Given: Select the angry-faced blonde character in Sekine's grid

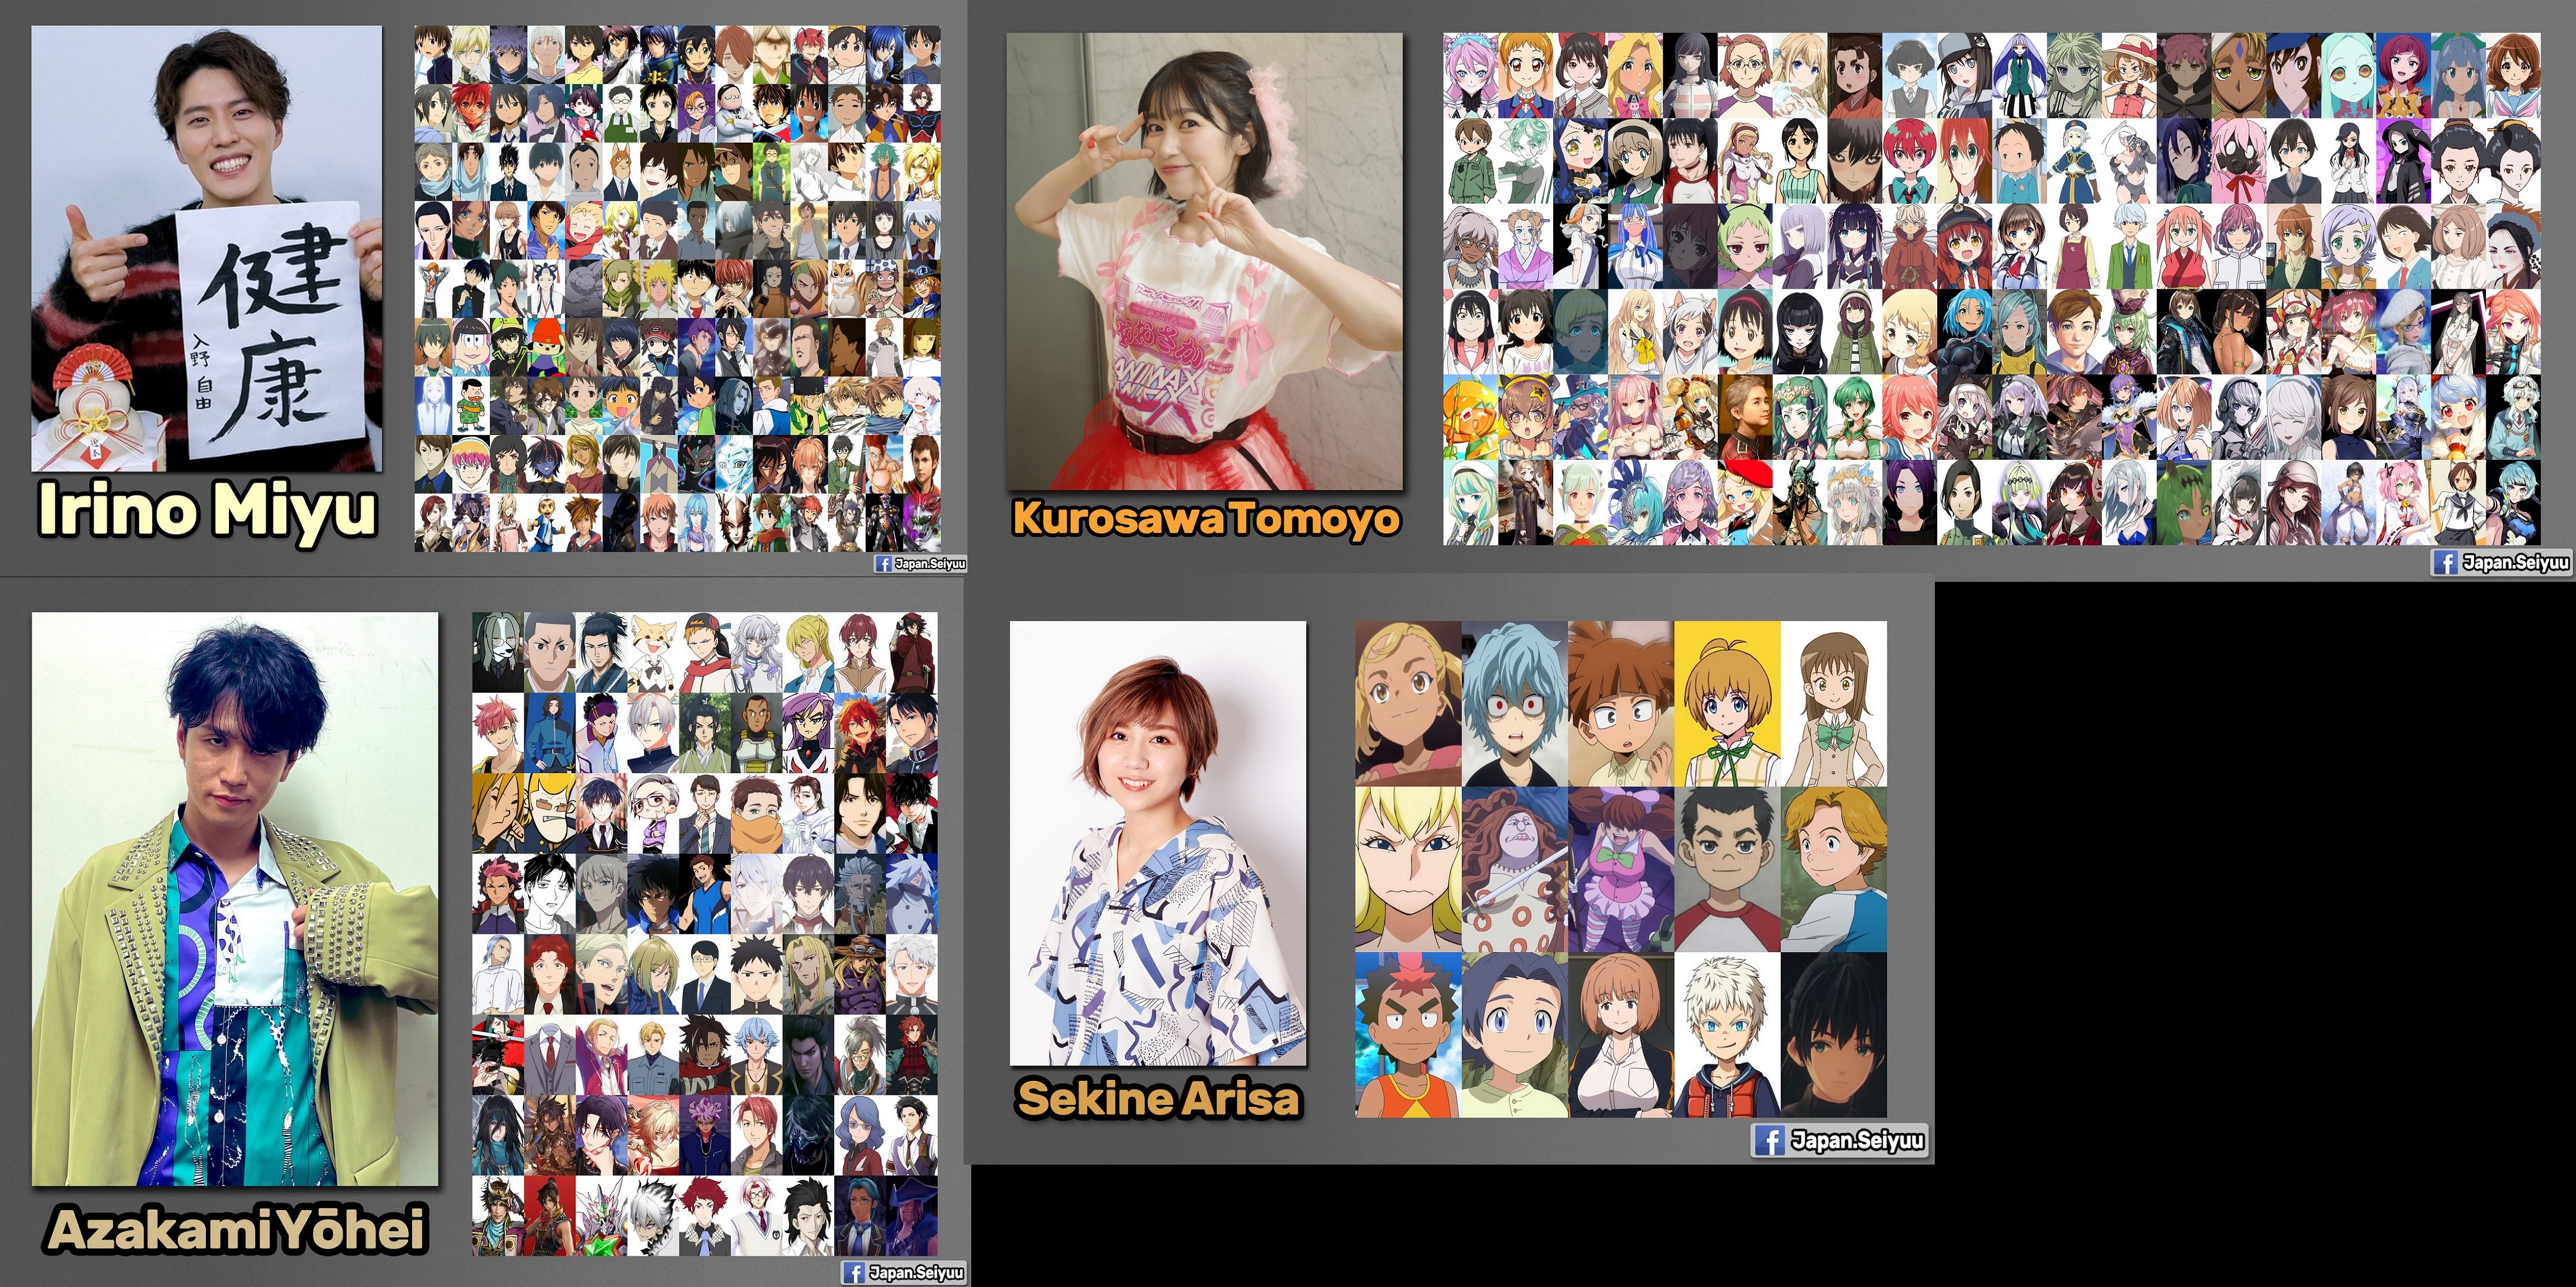Looking at the screenshot, I should click(1408, 869).
